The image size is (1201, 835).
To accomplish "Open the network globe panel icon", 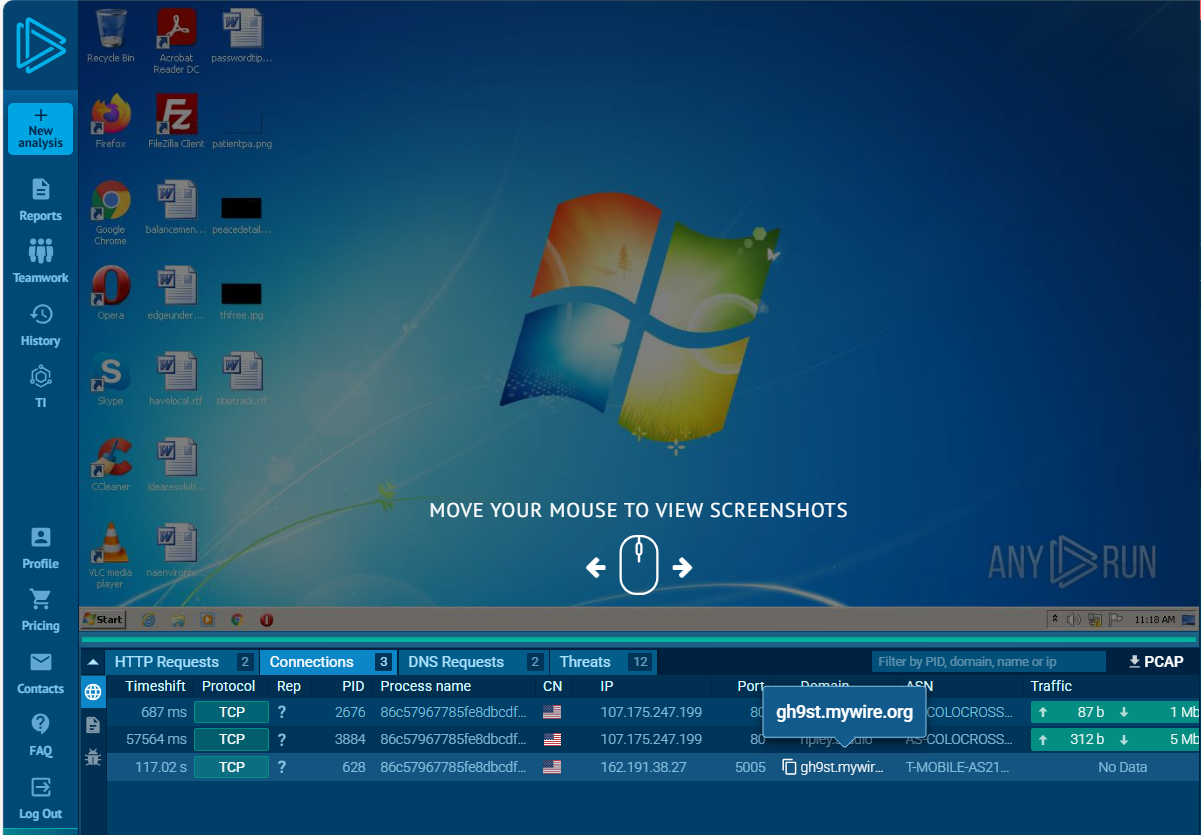I will tap(93, 692).
